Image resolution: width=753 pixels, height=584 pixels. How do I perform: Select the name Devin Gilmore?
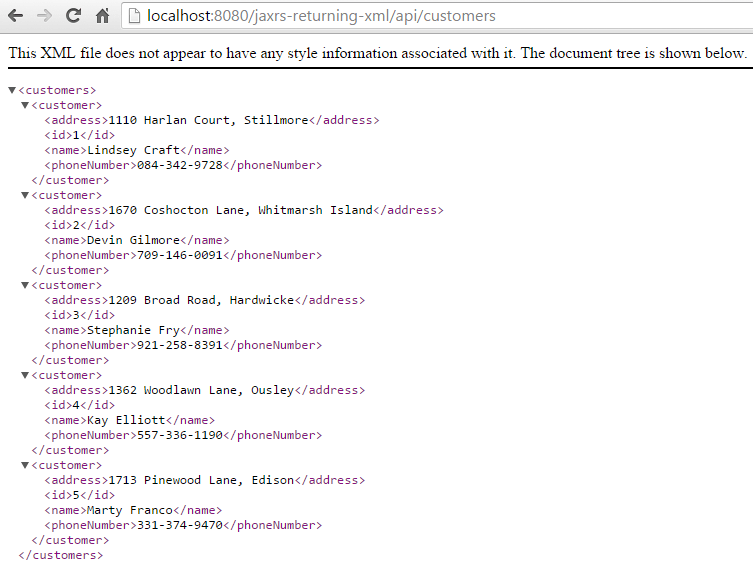pyautogui.click(x=133, y=240)
